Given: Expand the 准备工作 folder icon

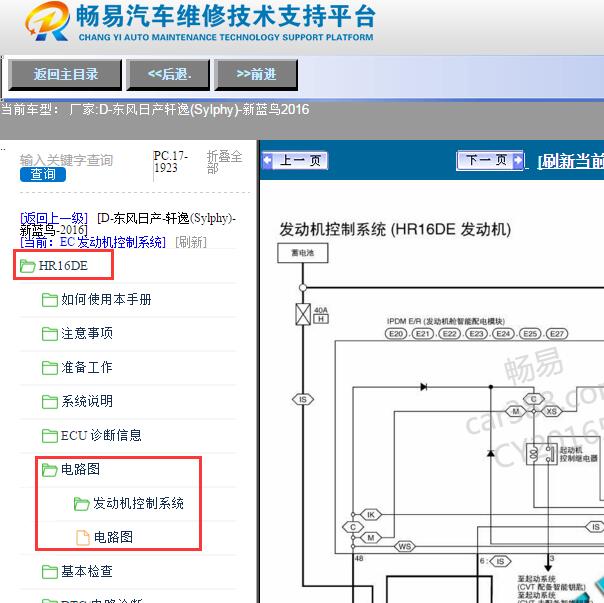Looking at the screenshot, I should click(x=50, y=368).
